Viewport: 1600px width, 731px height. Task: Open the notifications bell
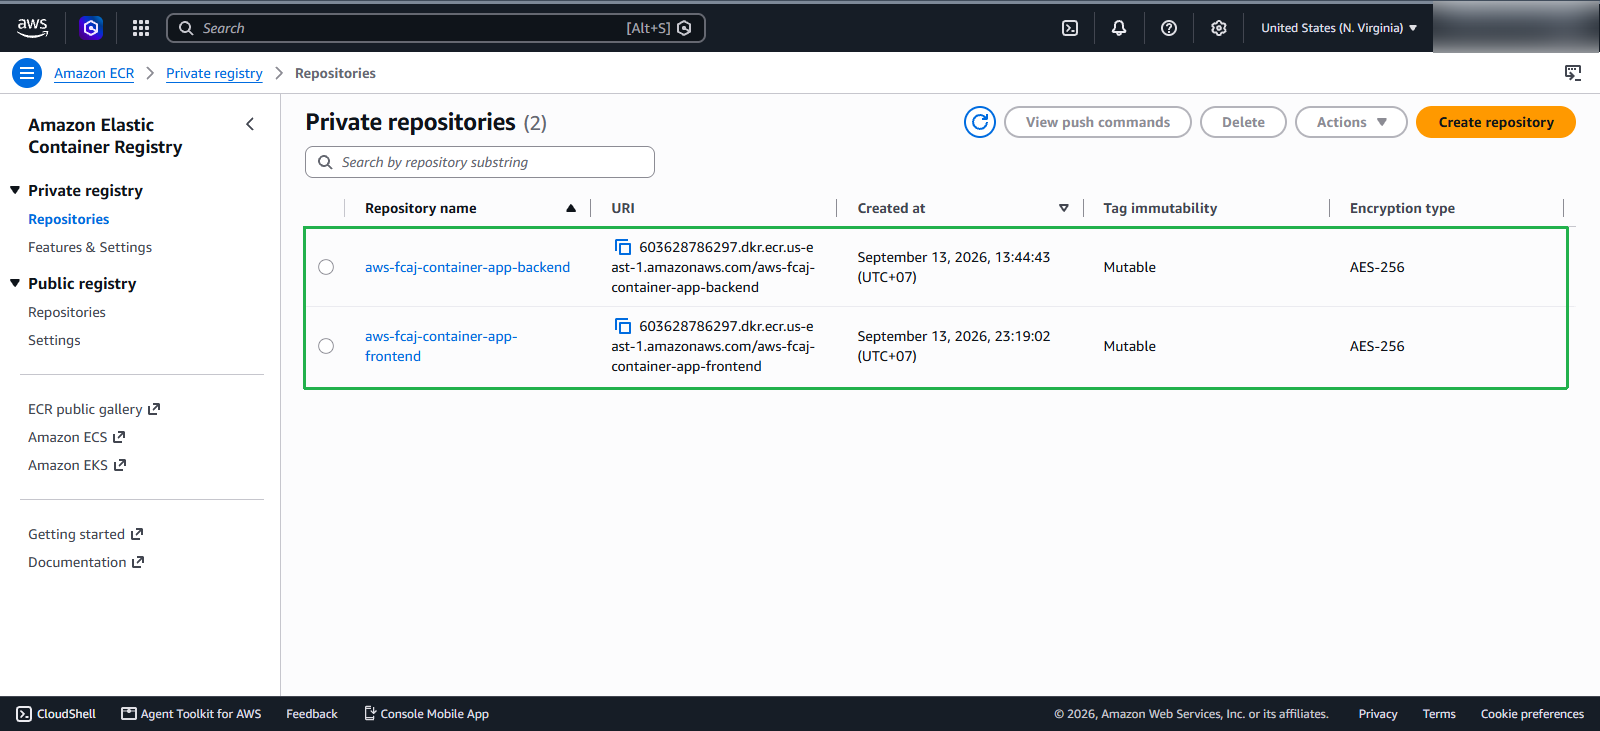tap(1119, 28)
